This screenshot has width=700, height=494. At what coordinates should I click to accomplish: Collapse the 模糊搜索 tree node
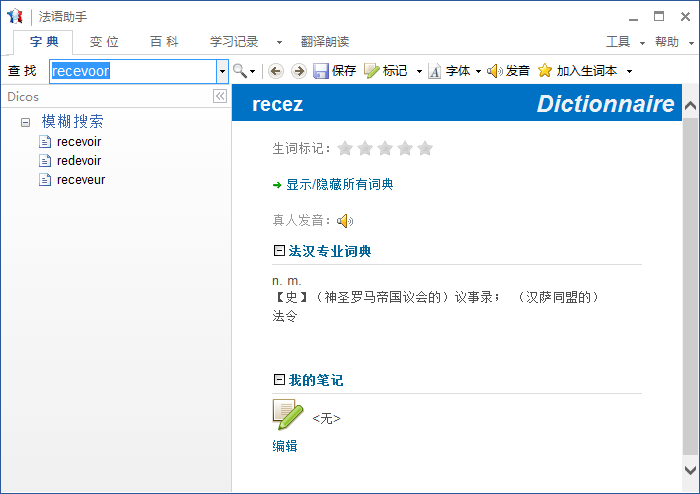(25, 122)
